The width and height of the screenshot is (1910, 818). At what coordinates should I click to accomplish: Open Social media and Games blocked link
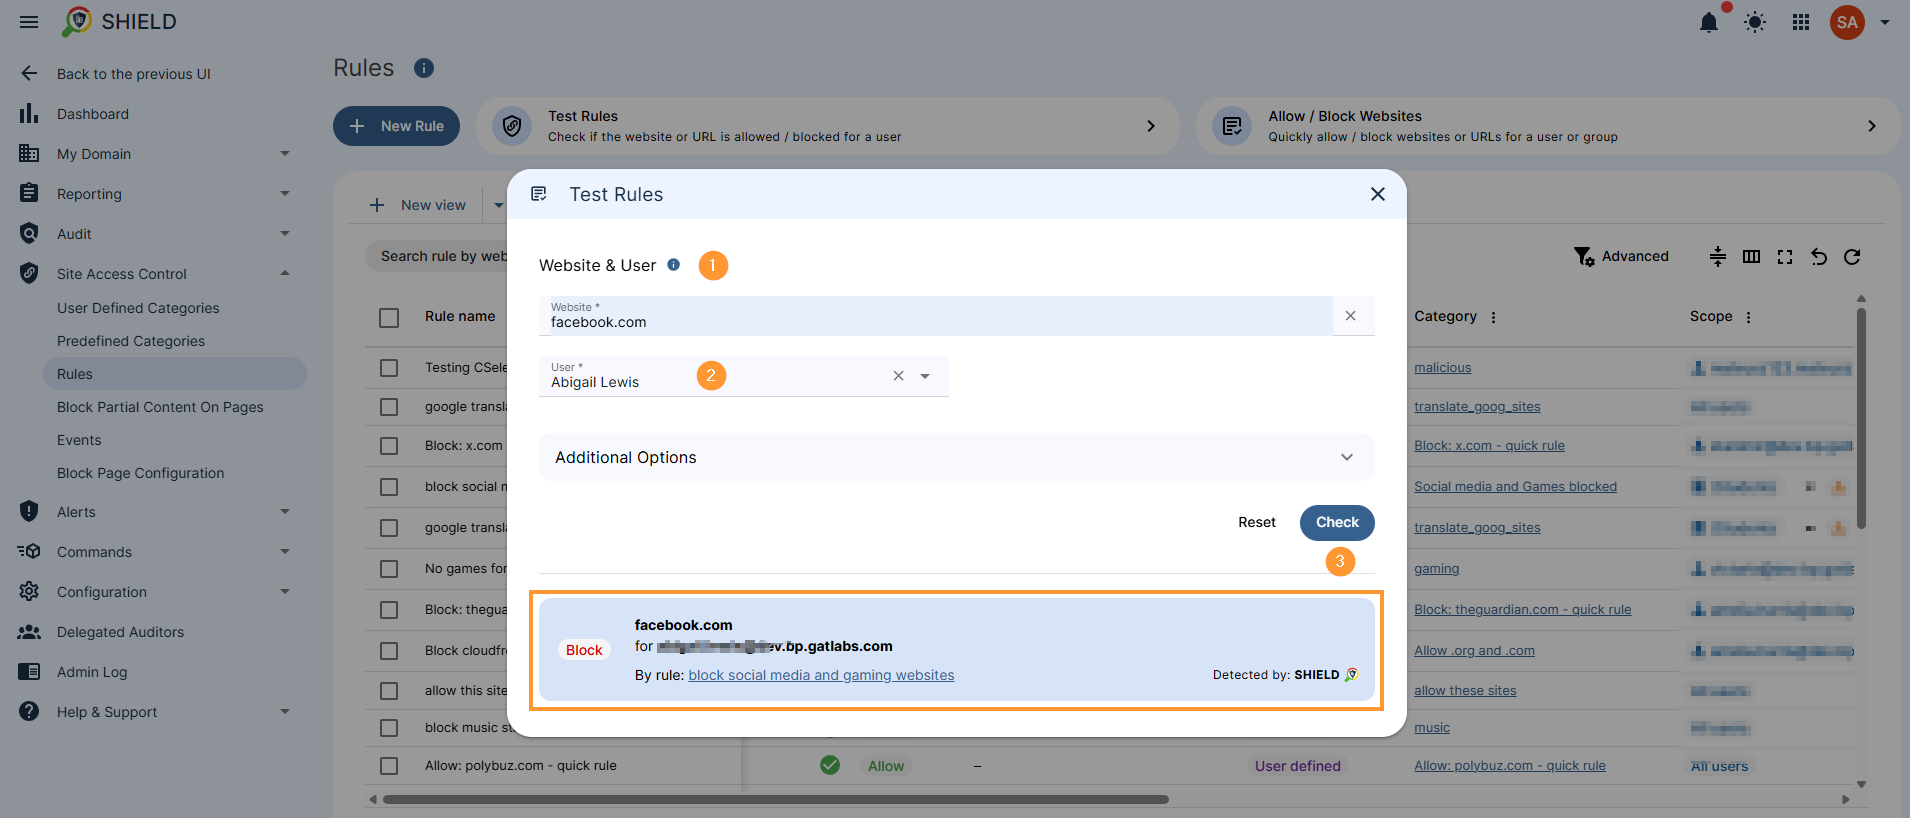[x=1515, y=487]
